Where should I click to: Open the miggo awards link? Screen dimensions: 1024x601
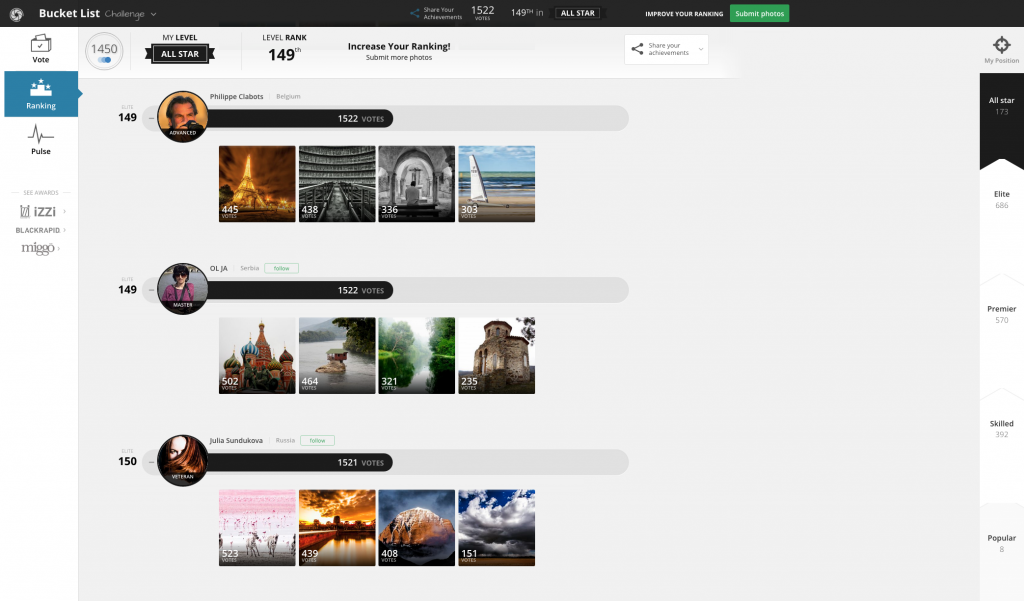tap(38, 248)
